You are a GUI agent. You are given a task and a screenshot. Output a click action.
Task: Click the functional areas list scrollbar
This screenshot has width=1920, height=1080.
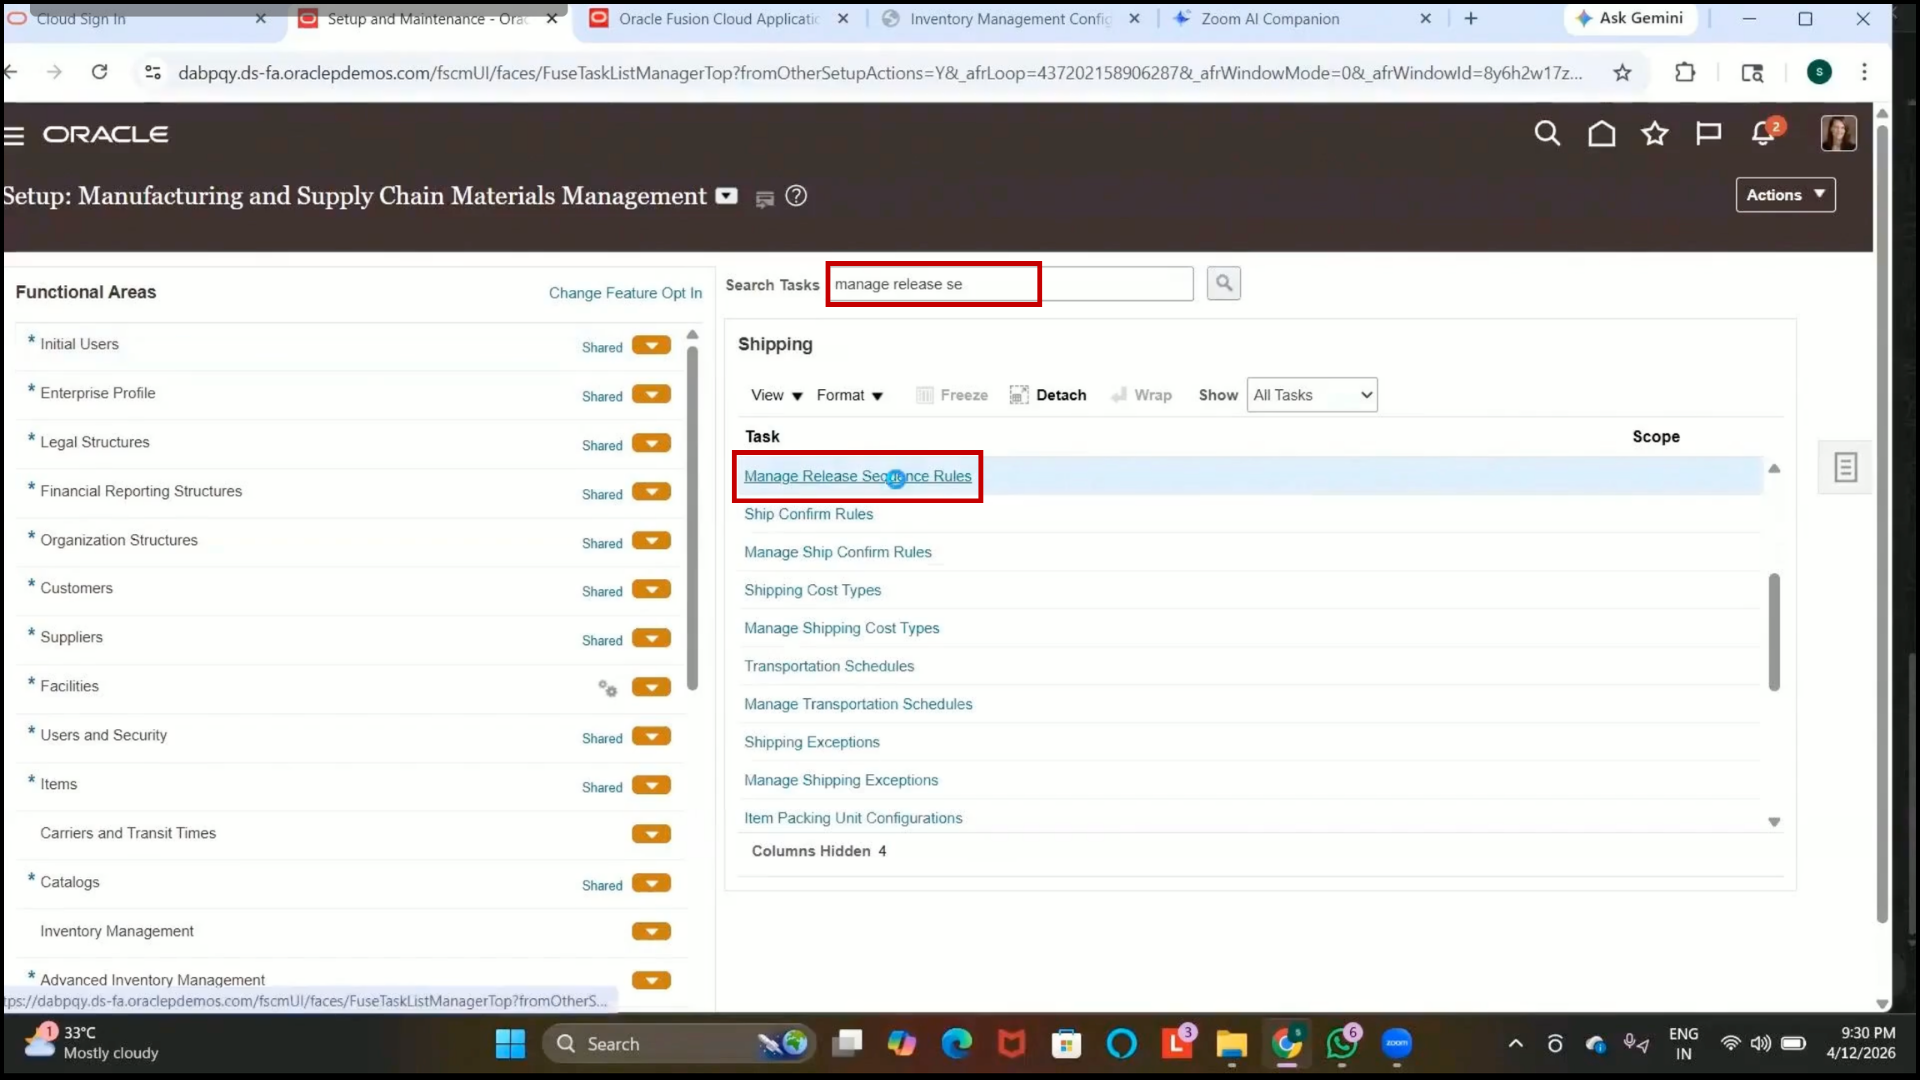[x=692, y=517]
